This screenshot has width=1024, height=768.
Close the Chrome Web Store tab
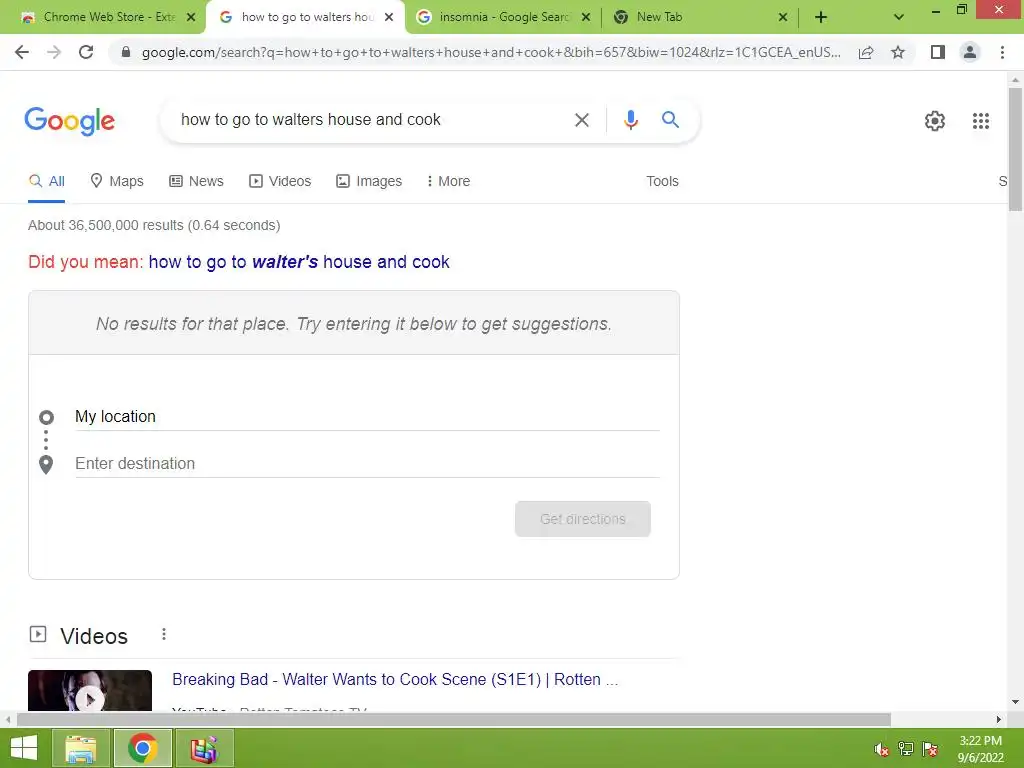pyautogui.click(x=191, y=18)
